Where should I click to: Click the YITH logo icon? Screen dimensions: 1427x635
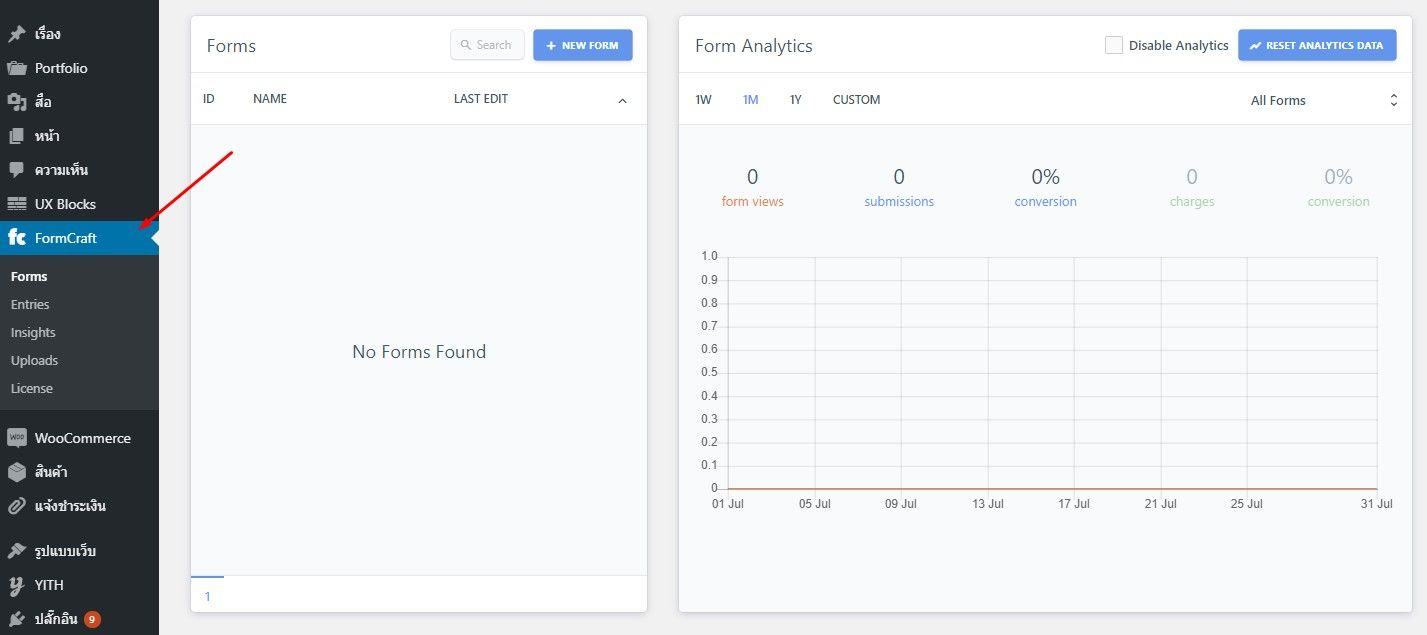point(17,585)
